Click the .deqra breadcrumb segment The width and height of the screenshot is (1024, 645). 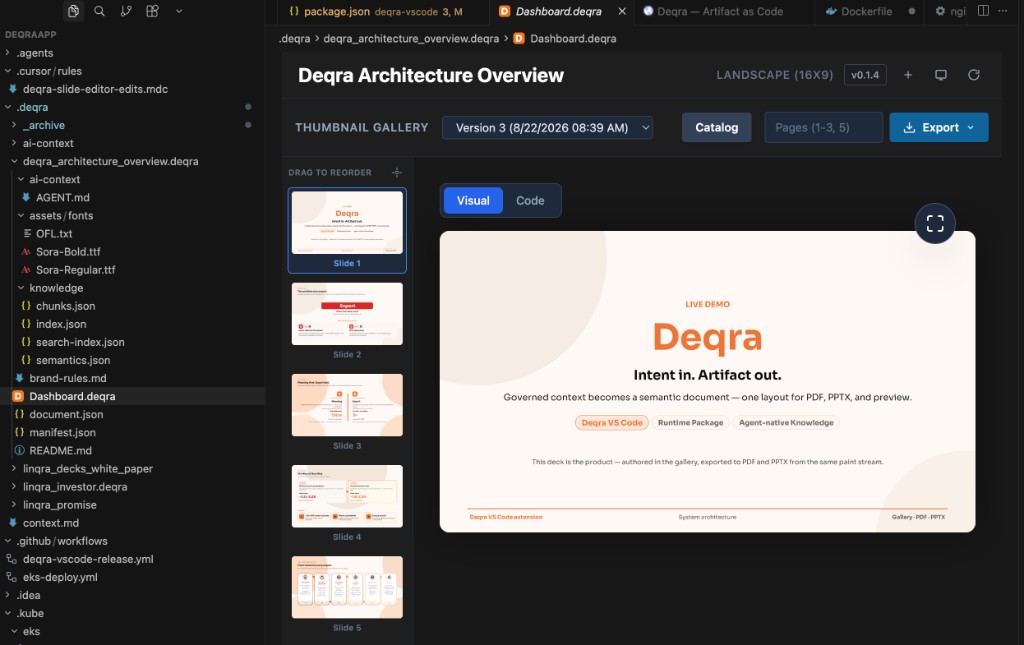click(x=295, y=39)
